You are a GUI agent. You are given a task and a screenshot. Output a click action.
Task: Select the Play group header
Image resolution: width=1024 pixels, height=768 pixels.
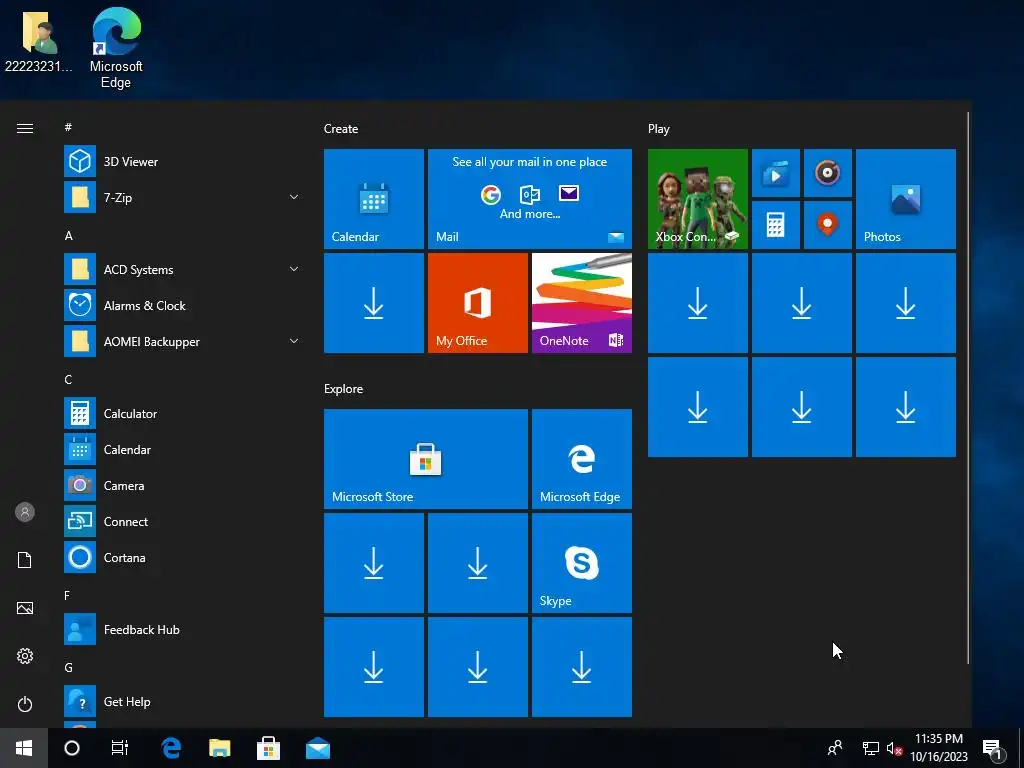658,129
